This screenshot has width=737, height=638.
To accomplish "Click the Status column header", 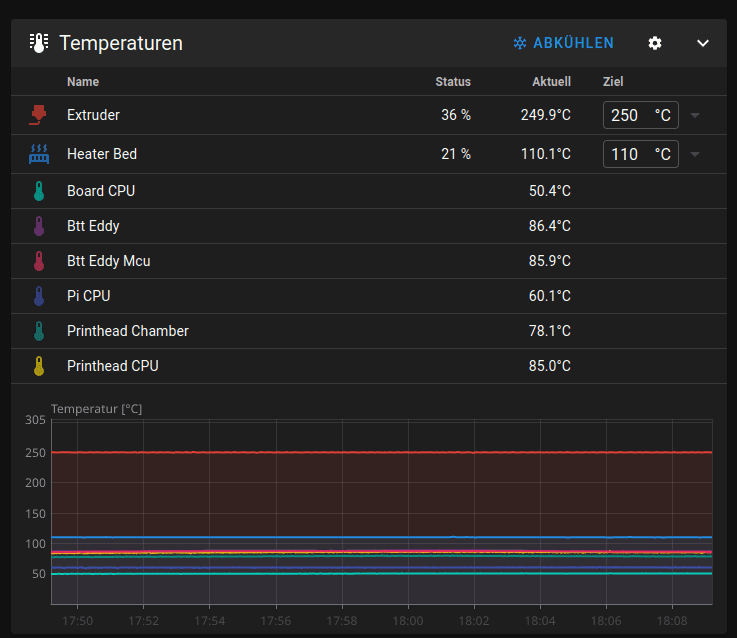I will coord(453,82).
